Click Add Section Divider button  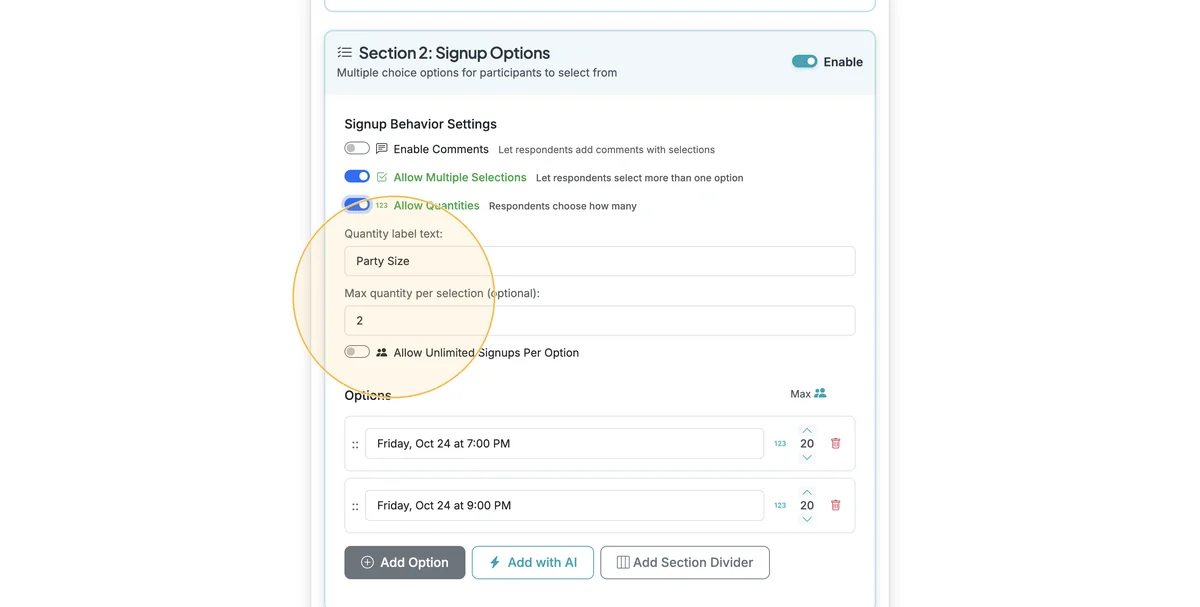click(685, 562)
